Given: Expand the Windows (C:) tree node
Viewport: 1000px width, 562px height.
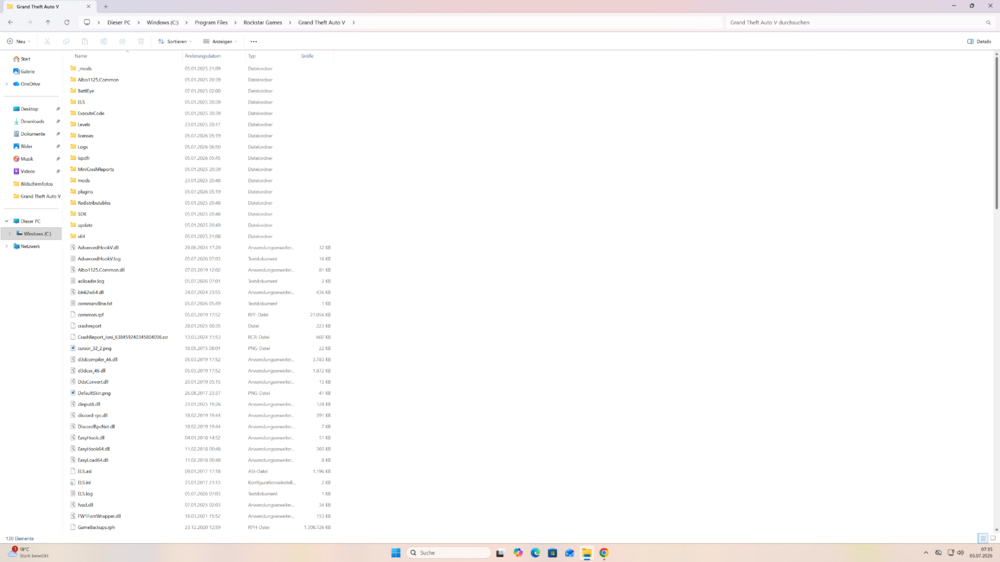Looking at the screenshot, I should (10, 233).
